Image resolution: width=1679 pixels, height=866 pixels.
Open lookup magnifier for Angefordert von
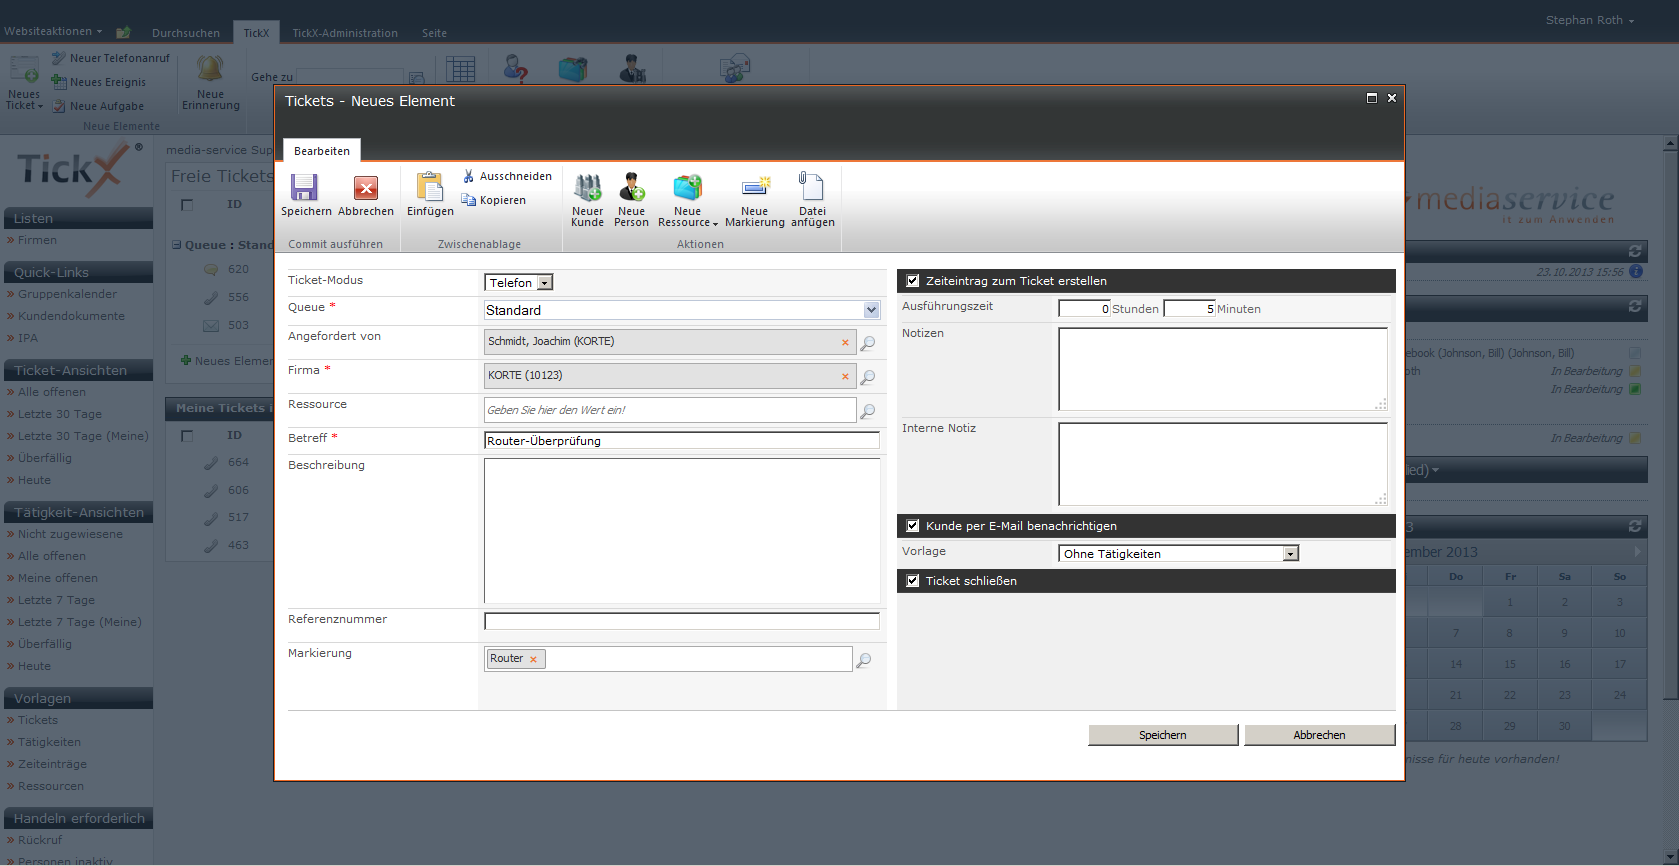(868, 343)
